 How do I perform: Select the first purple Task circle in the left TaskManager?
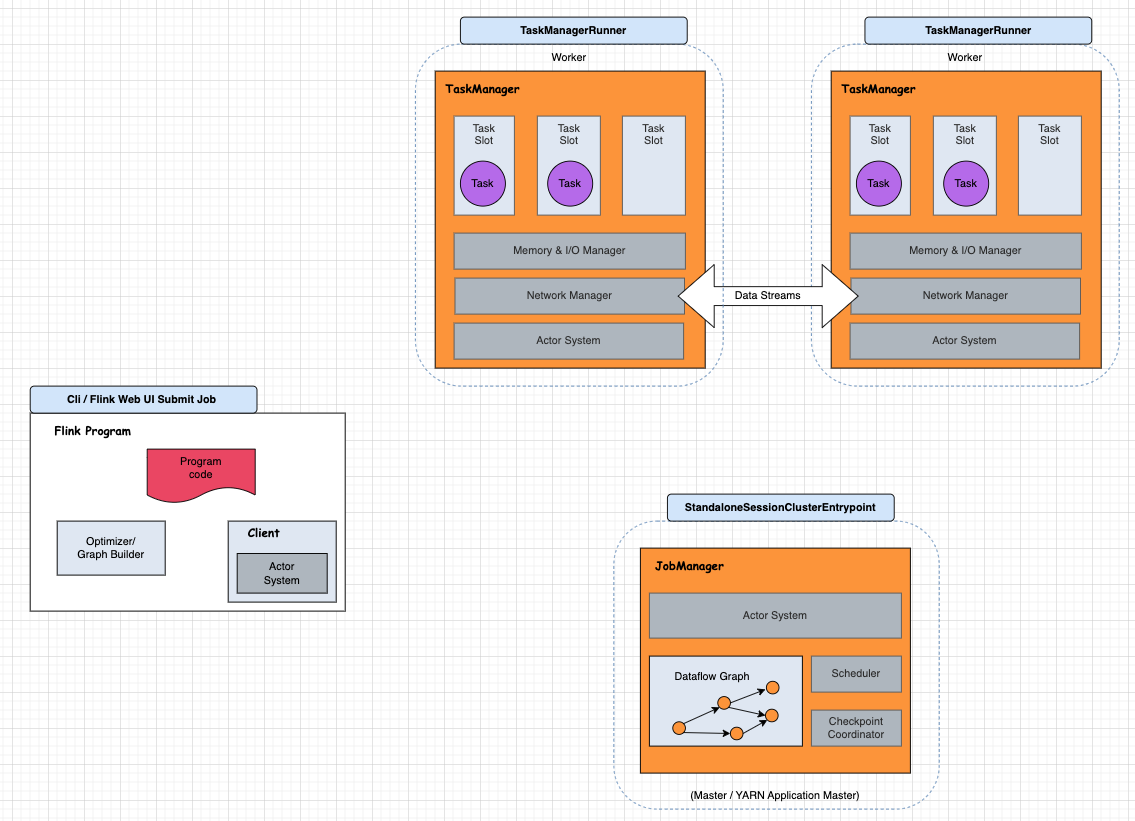coord(483,183)
